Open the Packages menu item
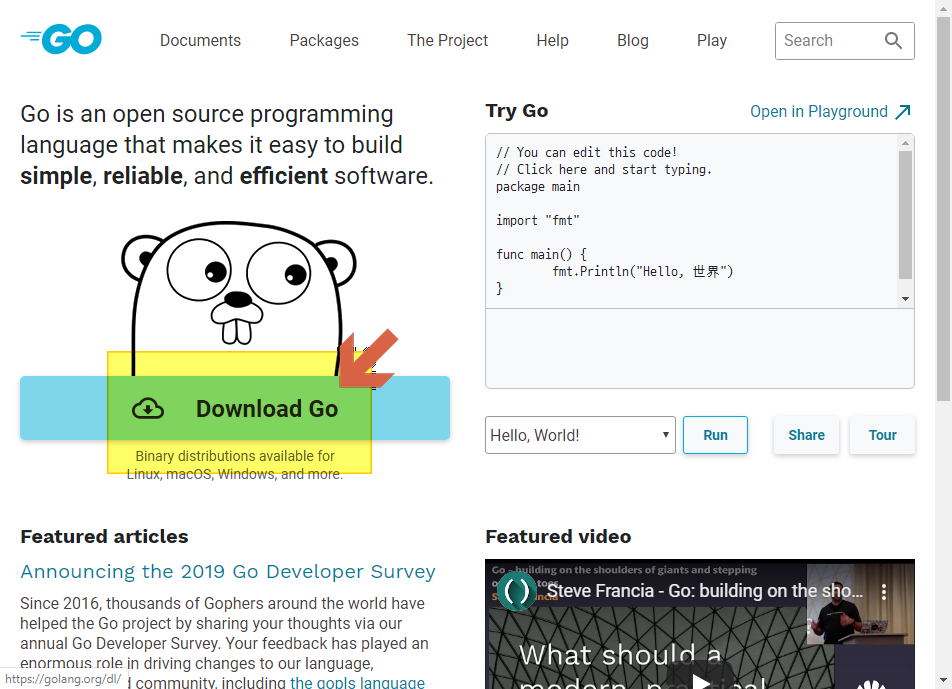The image size is (952, 689). click(x=324, y=41)
